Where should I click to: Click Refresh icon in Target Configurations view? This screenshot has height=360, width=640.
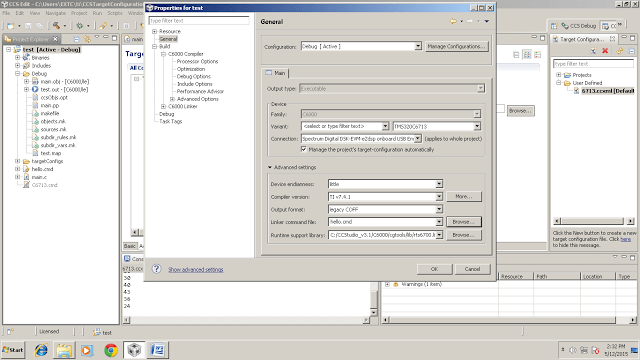pyautogui.click(x=620, y=51)
